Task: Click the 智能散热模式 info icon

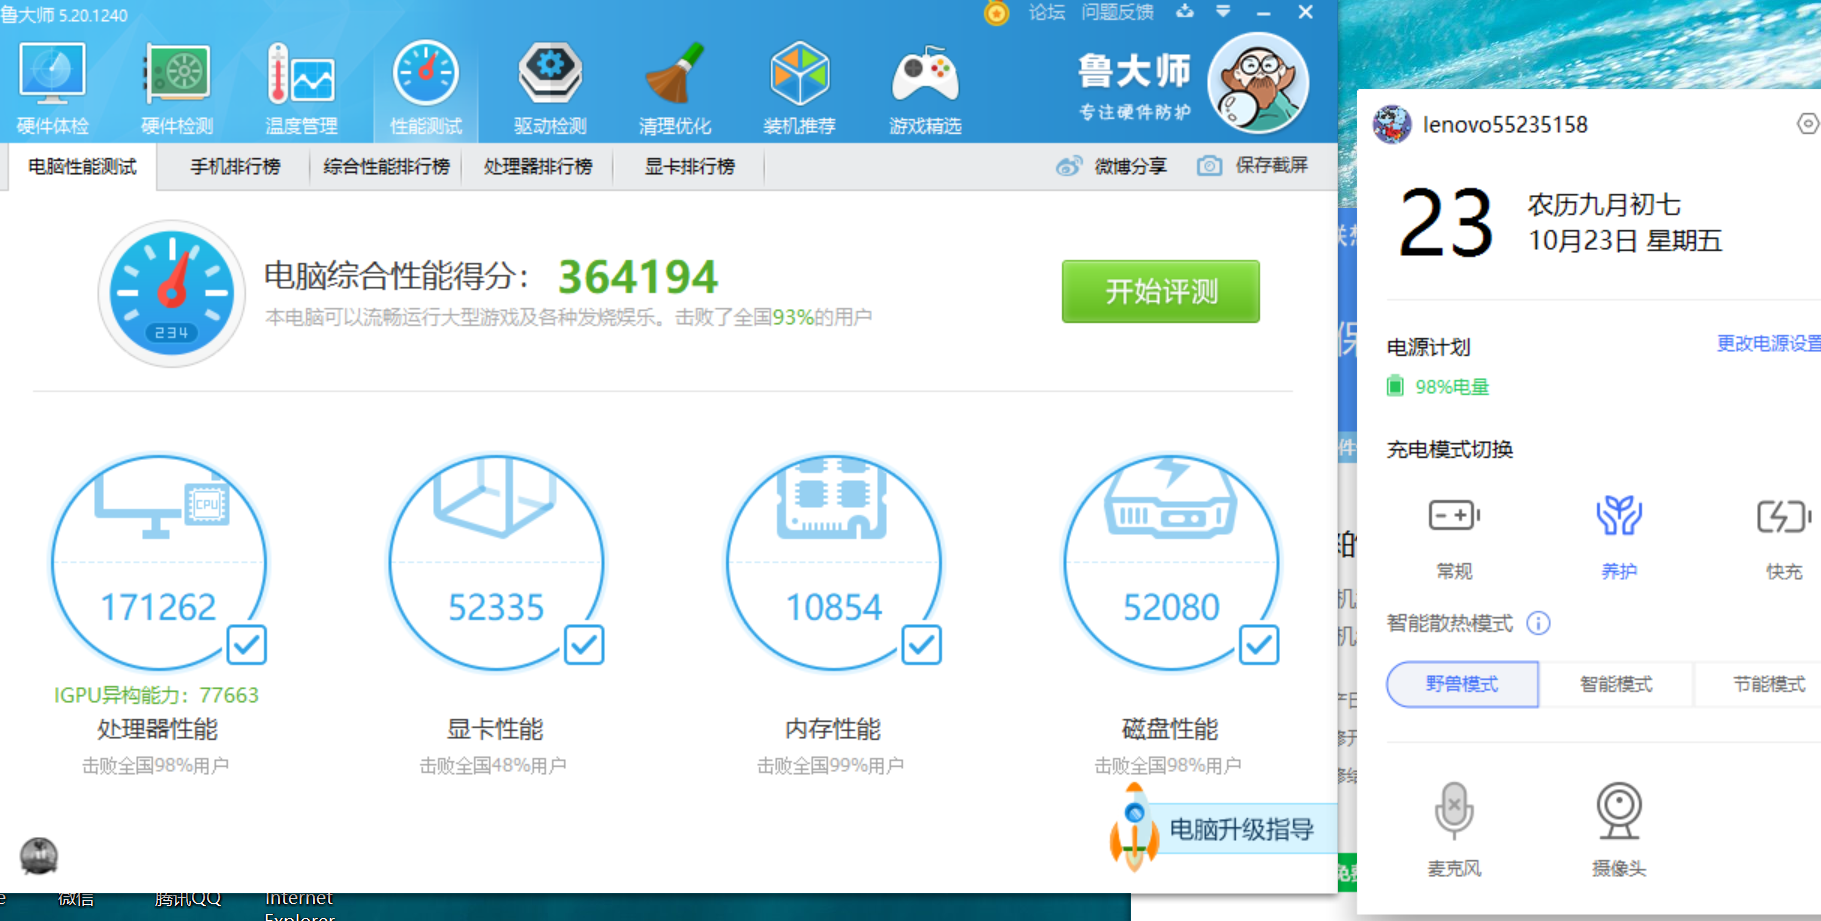Action: pos(1538,624)
